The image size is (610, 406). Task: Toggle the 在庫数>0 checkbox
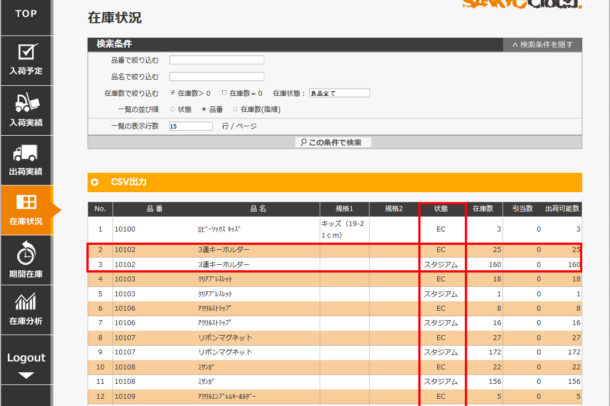[x=173, y=93]
